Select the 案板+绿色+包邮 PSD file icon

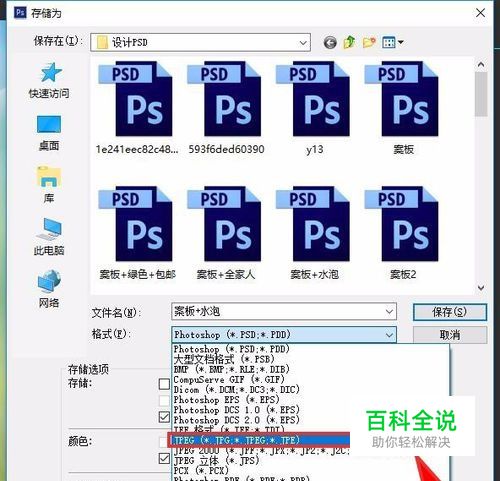(x=136, y=224)
